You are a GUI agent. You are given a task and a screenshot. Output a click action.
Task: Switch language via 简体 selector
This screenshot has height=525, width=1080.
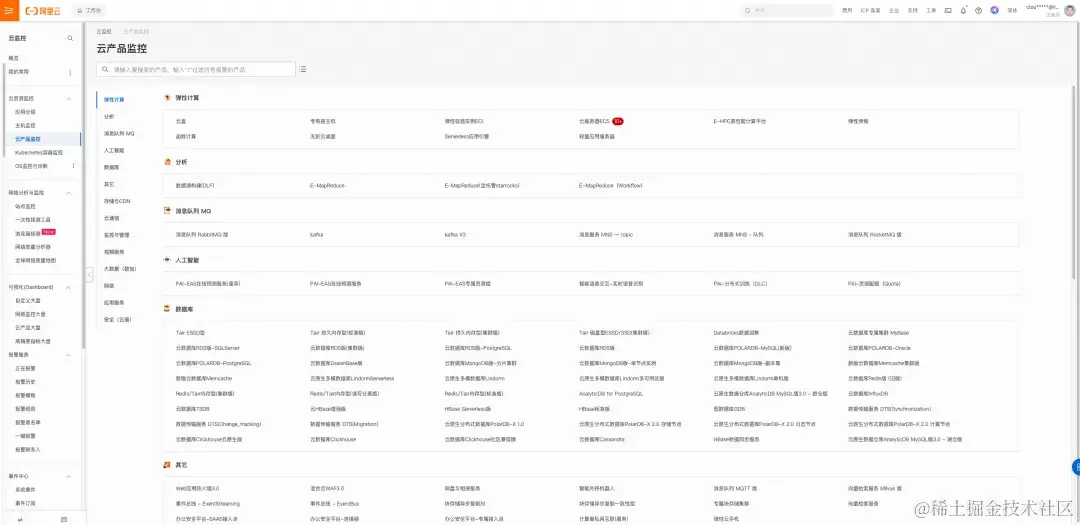[x=1012, y=11]
